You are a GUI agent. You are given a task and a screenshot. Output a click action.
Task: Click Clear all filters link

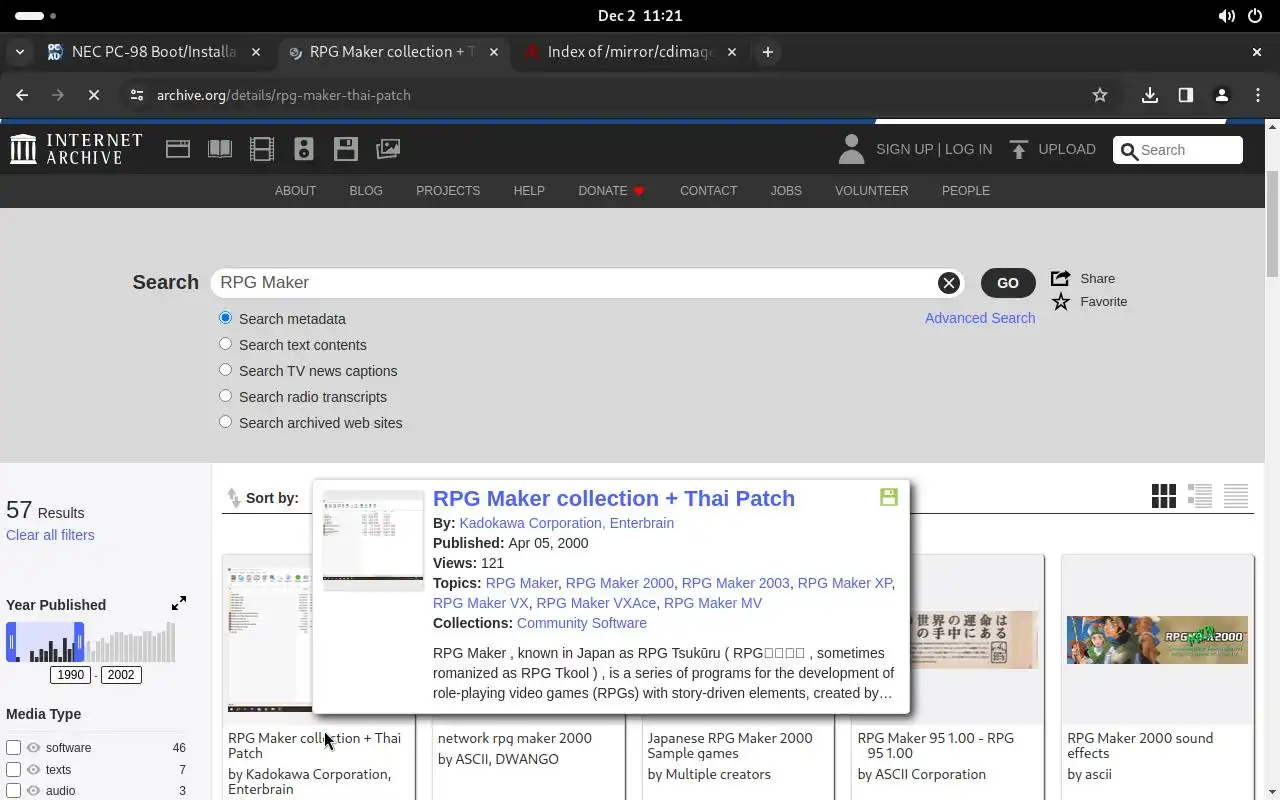pyautogui.click(x=50, y=535)
